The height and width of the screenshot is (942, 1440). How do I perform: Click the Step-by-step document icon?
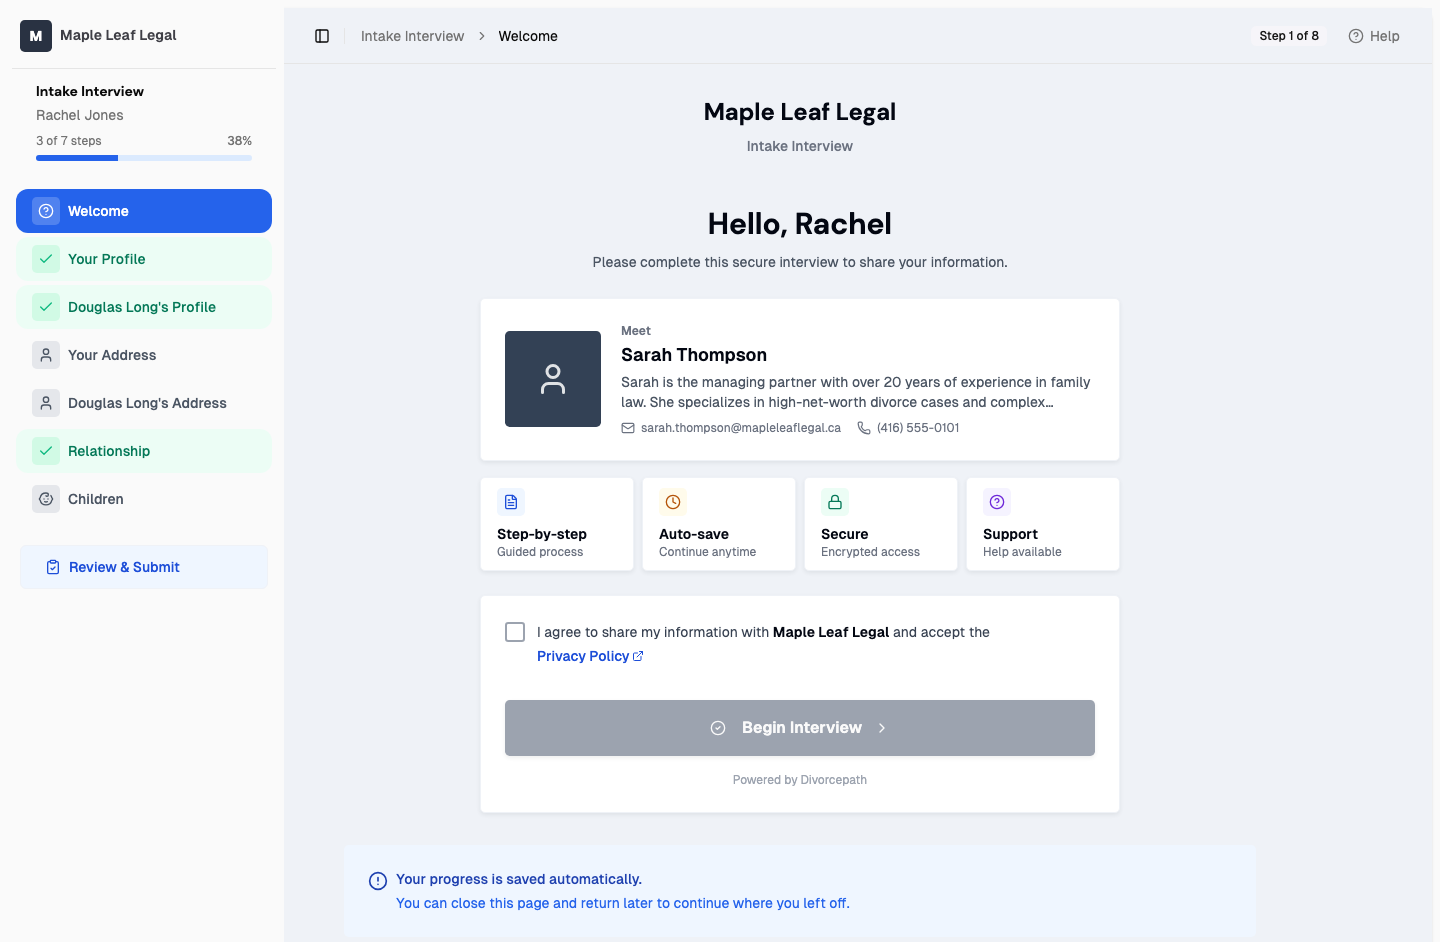pyautogui.click(x=511, y=502)
